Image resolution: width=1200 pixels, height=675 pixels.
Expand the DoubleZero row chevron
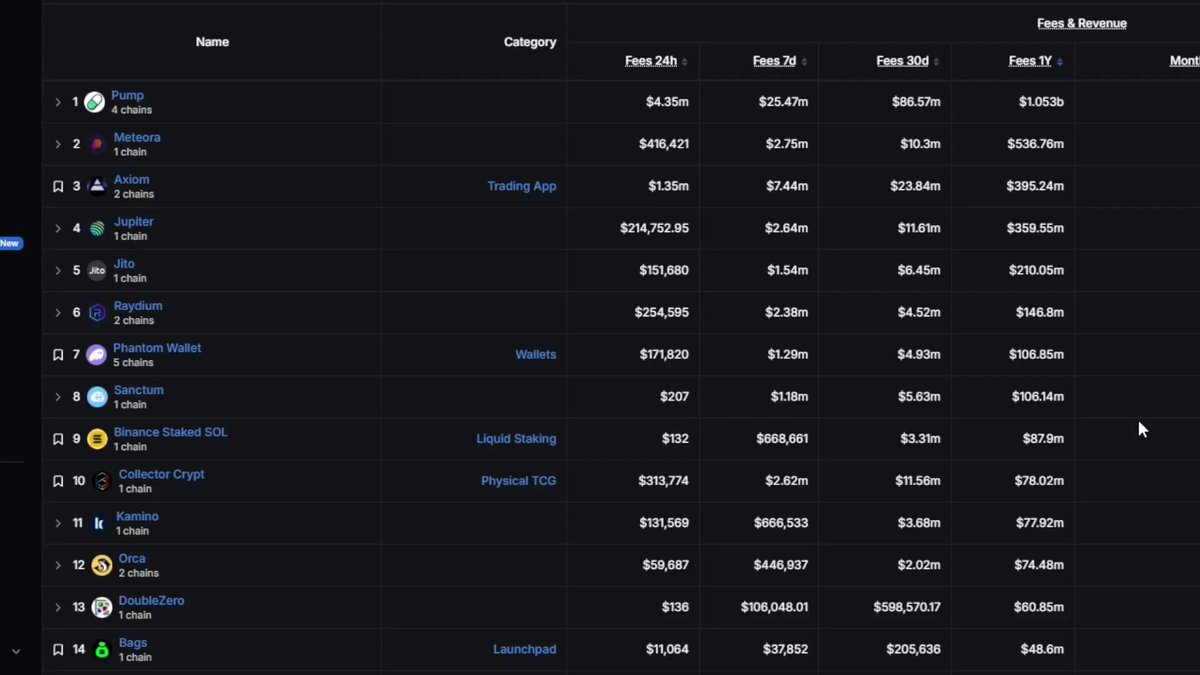tap(58, 607)
